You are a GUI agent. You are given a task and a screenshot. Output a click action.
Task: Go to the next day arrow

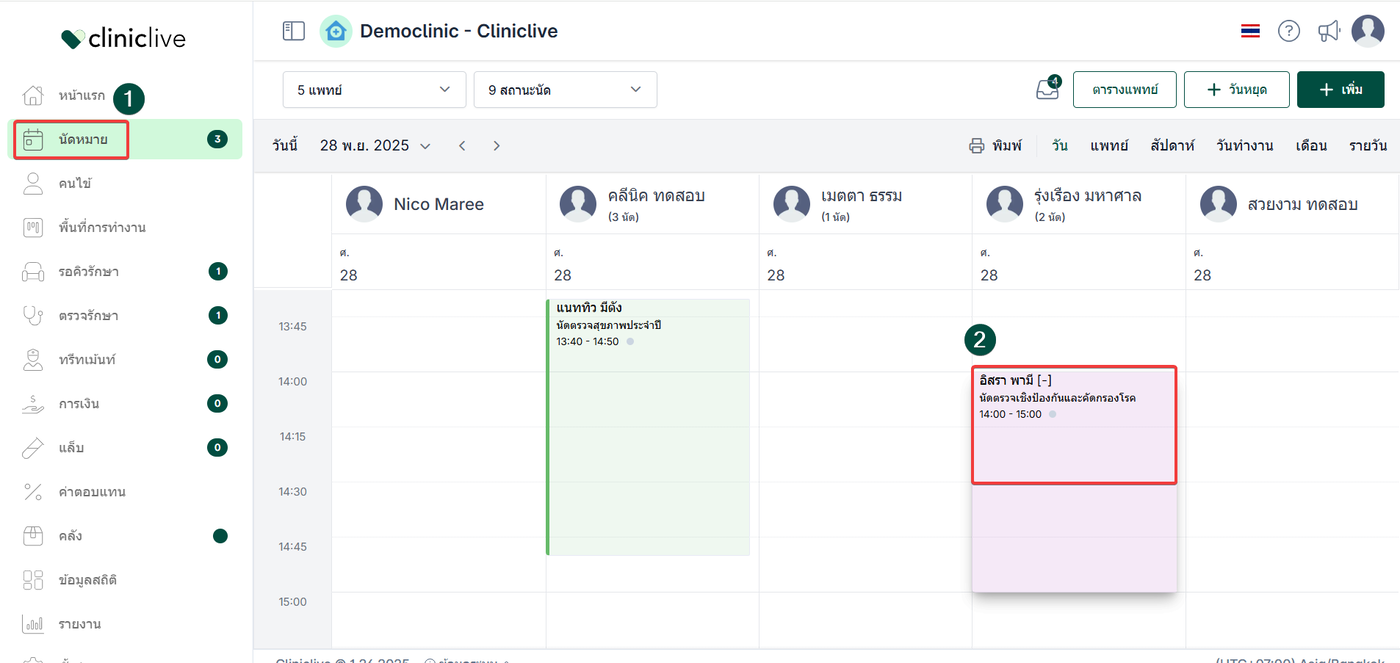coord(496,146)
